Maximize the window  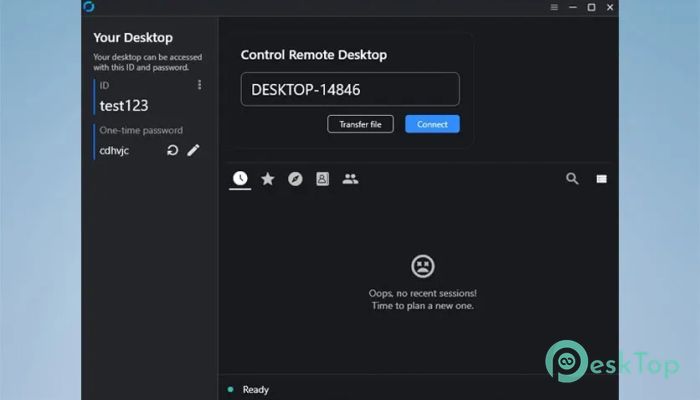[x=592, y=7]
